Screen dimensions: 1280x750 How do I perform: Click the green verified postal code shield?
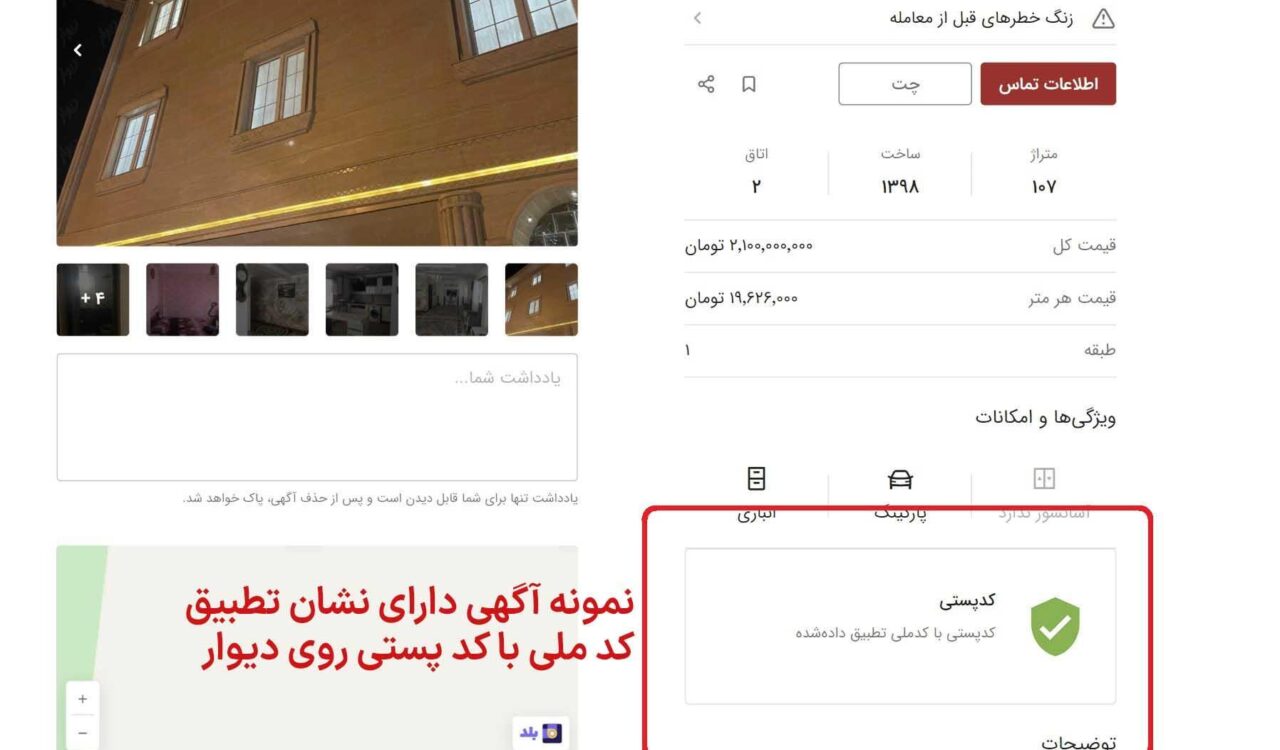(x=1055, y=626)
